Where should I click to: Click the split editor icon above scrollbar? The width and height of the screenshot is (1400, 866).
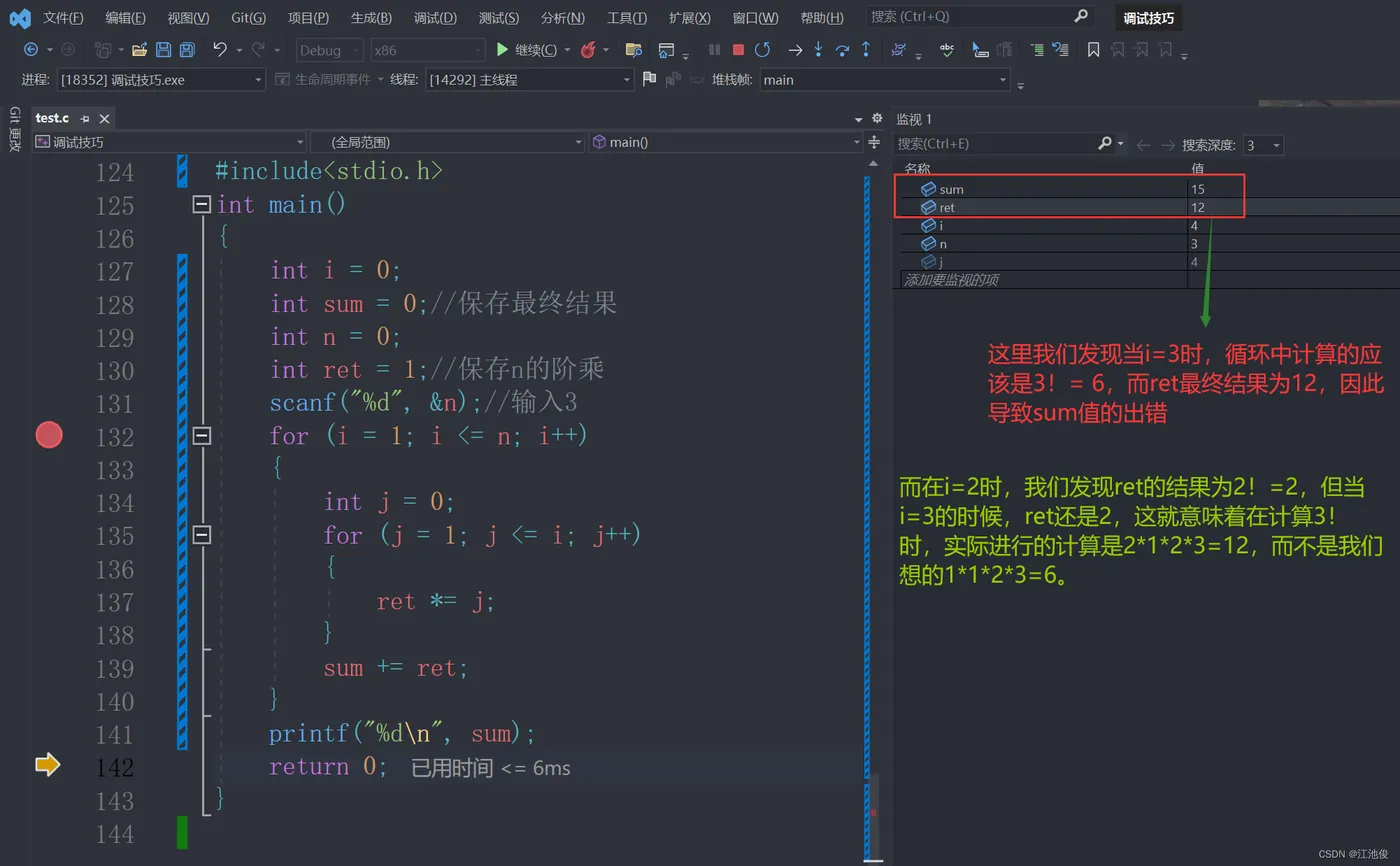click(x=874, y=142)
